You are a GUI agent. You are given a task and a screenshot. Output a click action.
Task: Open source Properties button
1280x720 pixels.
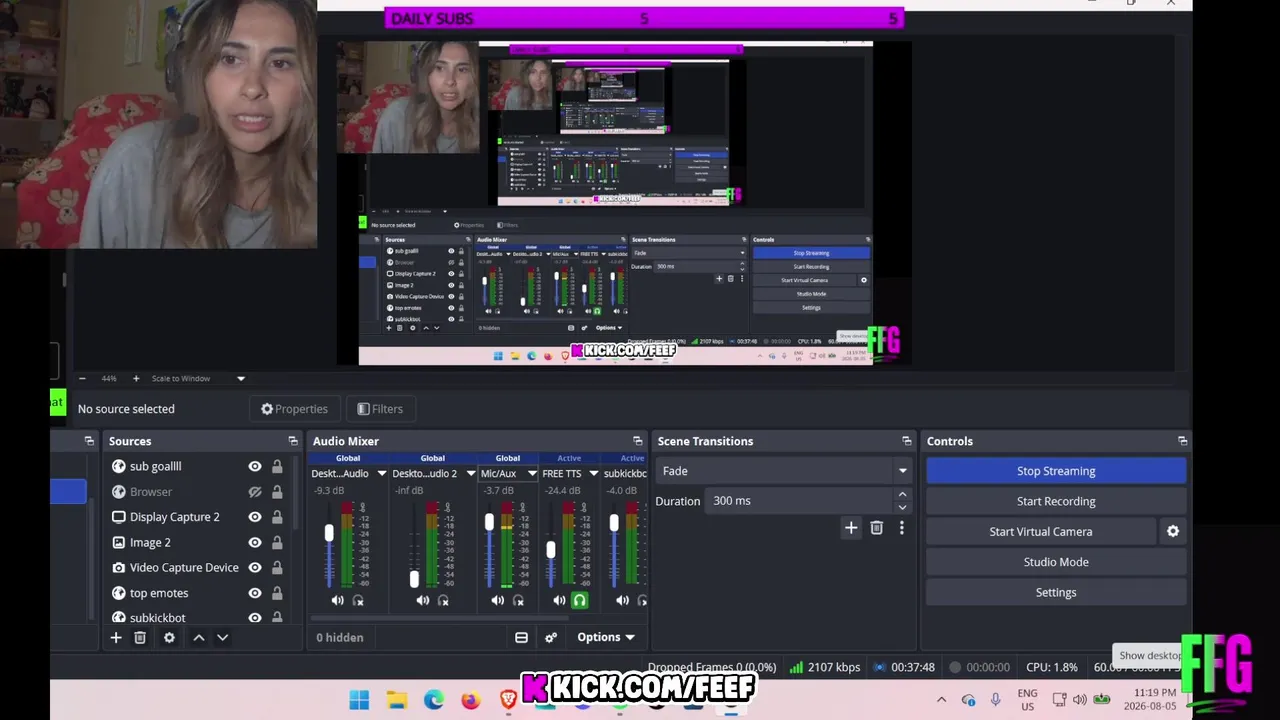[x=295, y=409]
